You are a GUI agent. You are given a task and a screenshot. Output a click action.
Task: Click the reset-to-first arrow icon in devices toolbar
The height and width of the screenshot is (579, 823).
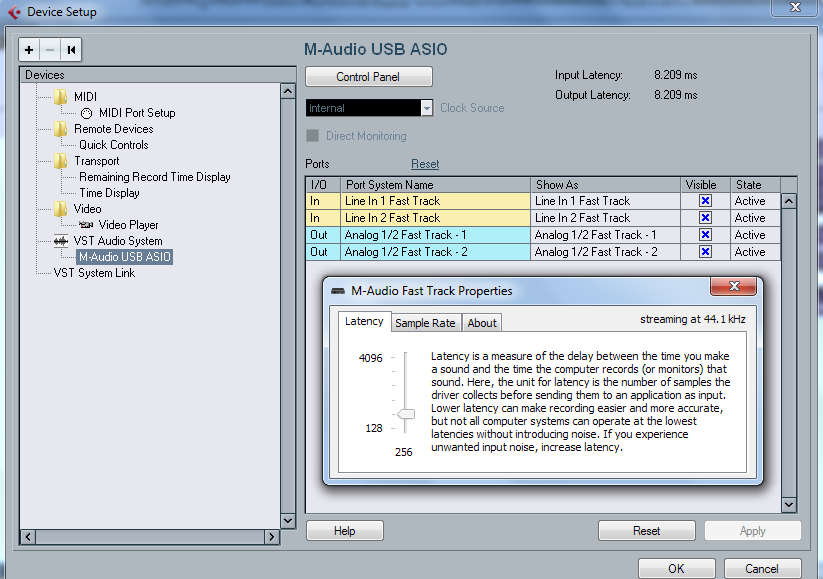71,49
